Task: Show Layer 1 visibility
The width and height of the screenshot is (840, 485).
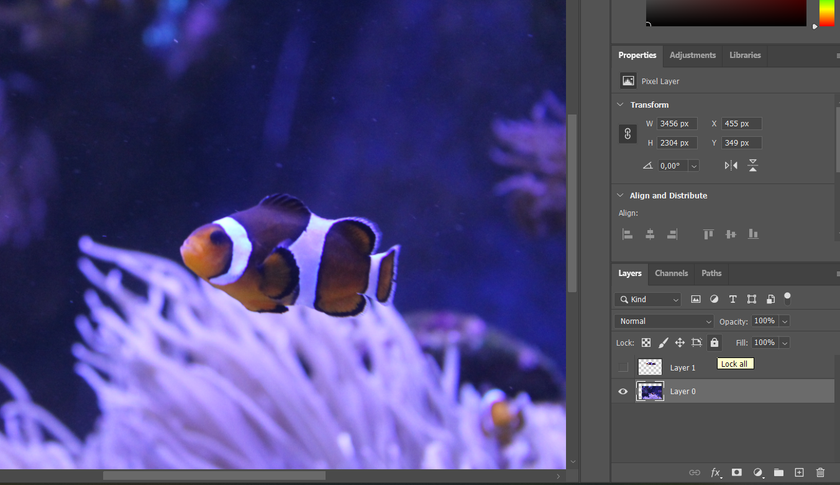Action: (622, 368)
